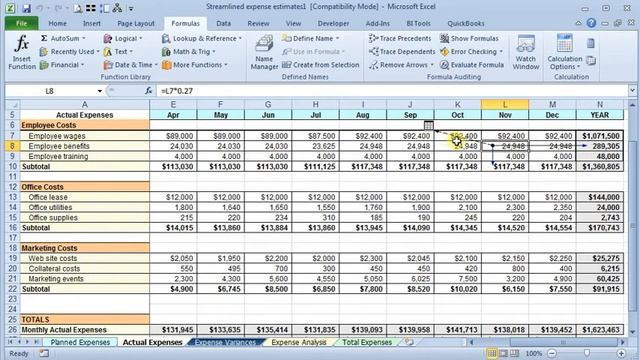Click the zoom out minus button

552,353
